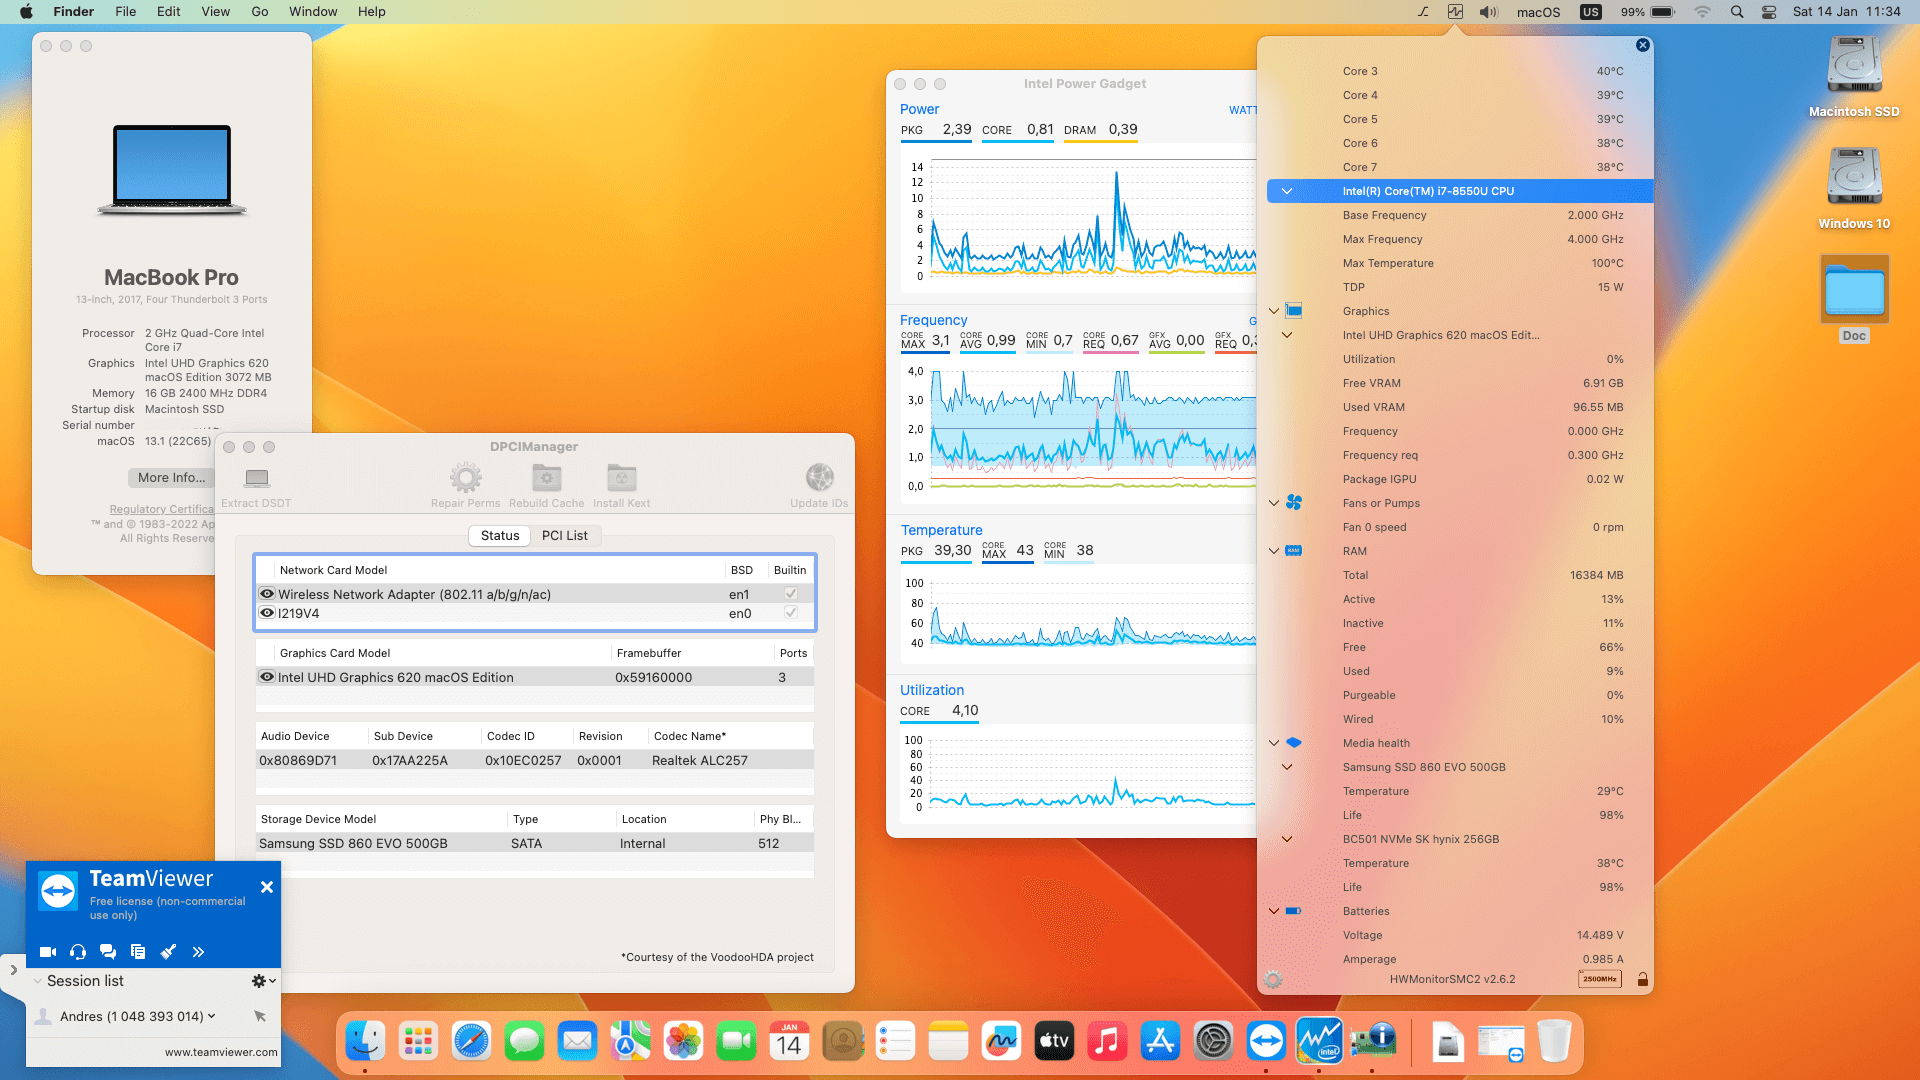
Task: Click remote control cursor icon beside Andres
Action: (x=260, y=1016)
